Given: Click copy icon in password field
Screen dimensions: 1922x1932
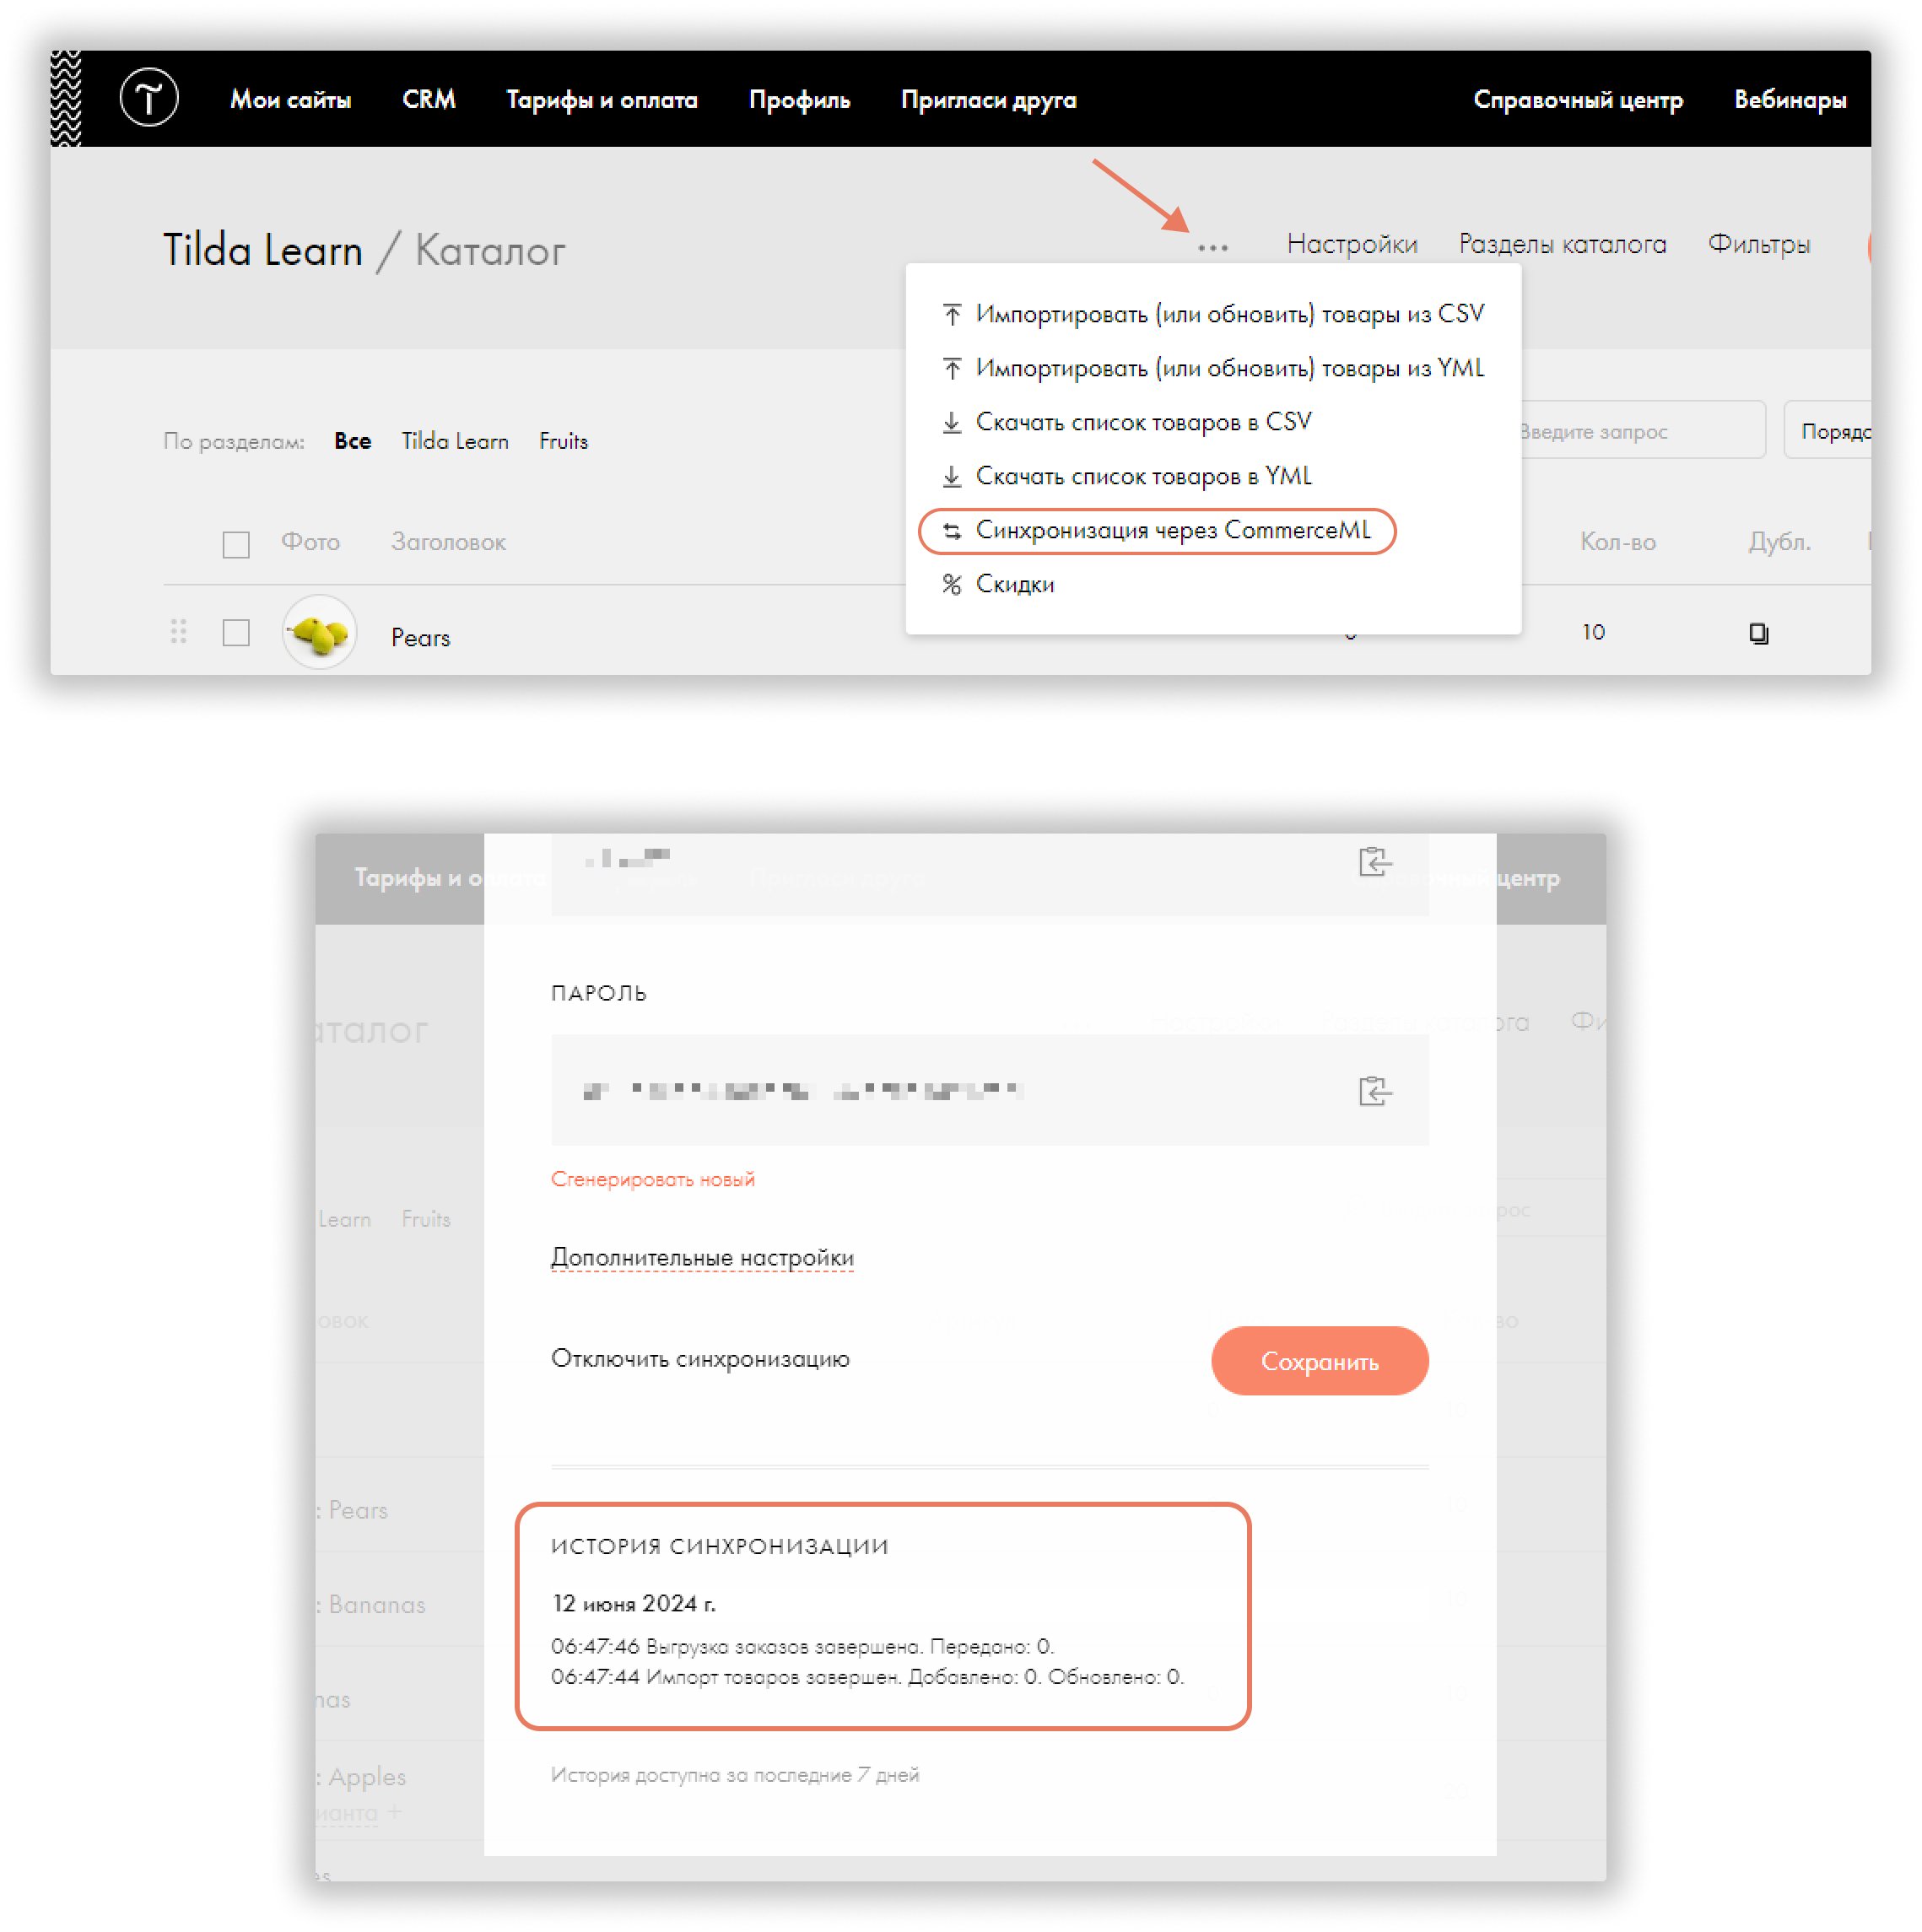Looking at the screenshot, I should tap(1374, 1090).
